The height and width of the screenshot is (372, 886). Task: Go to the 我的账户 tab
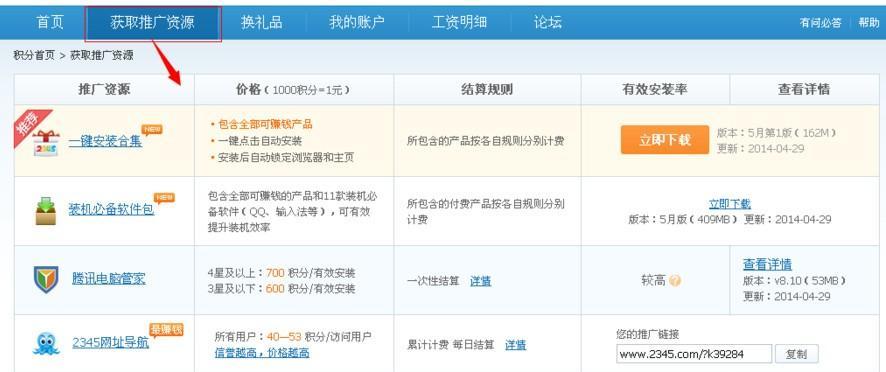pos(357,22)
